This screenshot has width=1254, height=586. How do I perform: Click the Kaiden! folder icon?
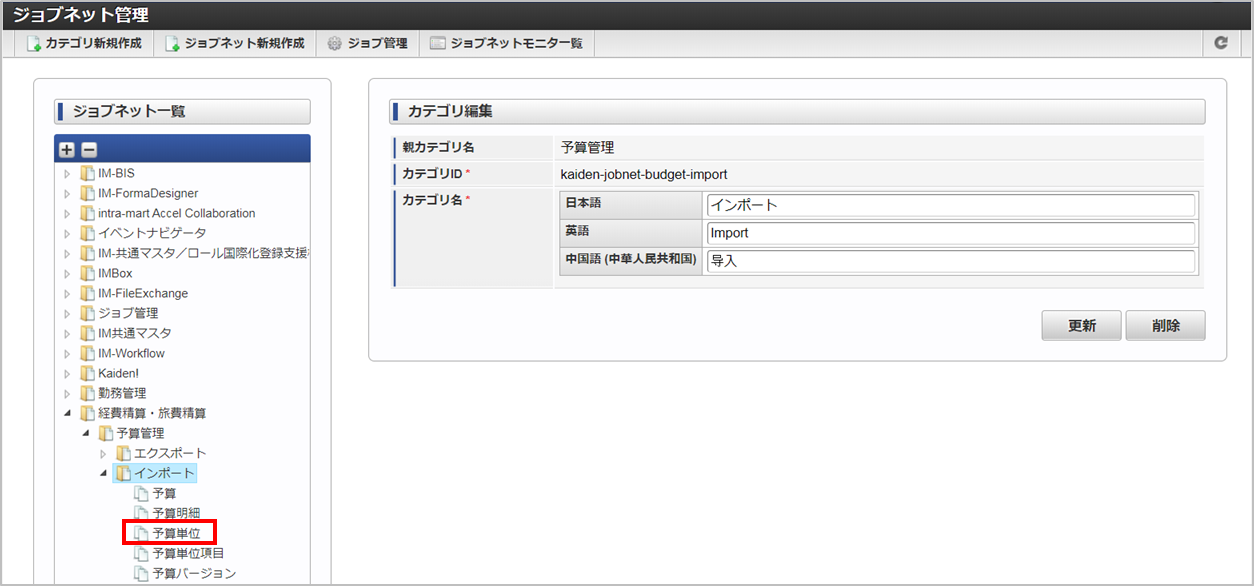click(87, 373)
